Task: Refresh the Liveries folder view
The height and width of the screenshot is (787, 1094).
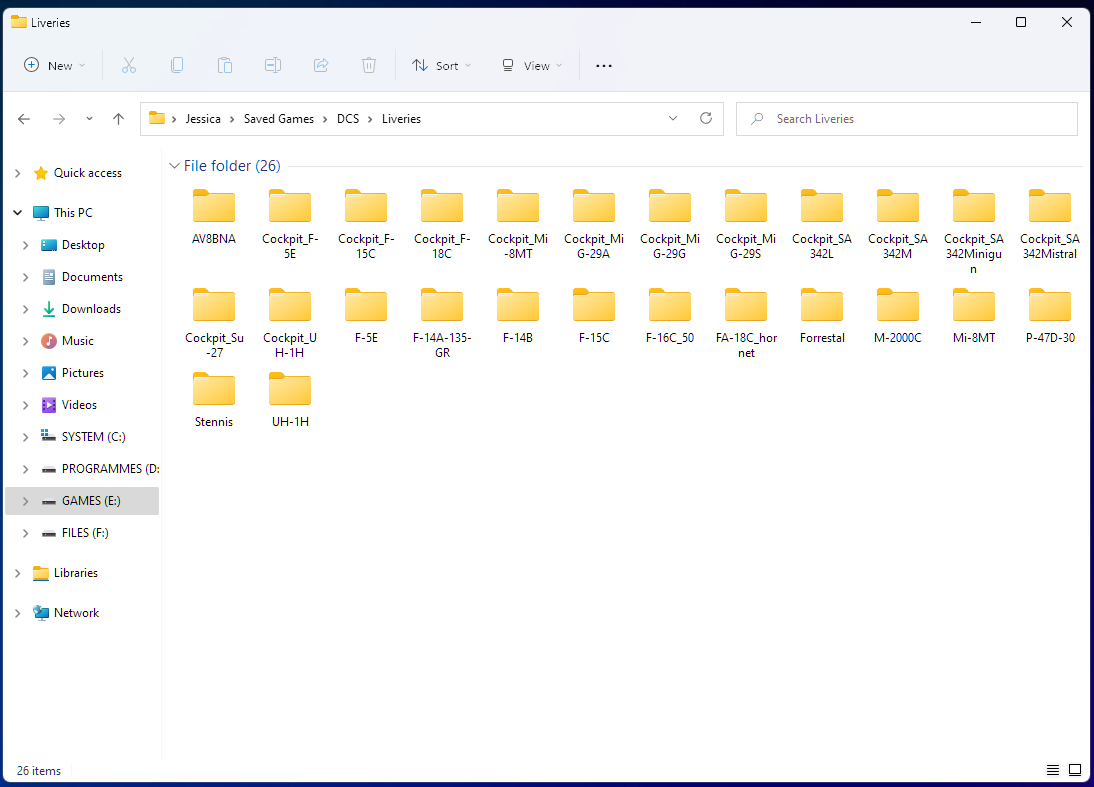Action: 706,119
